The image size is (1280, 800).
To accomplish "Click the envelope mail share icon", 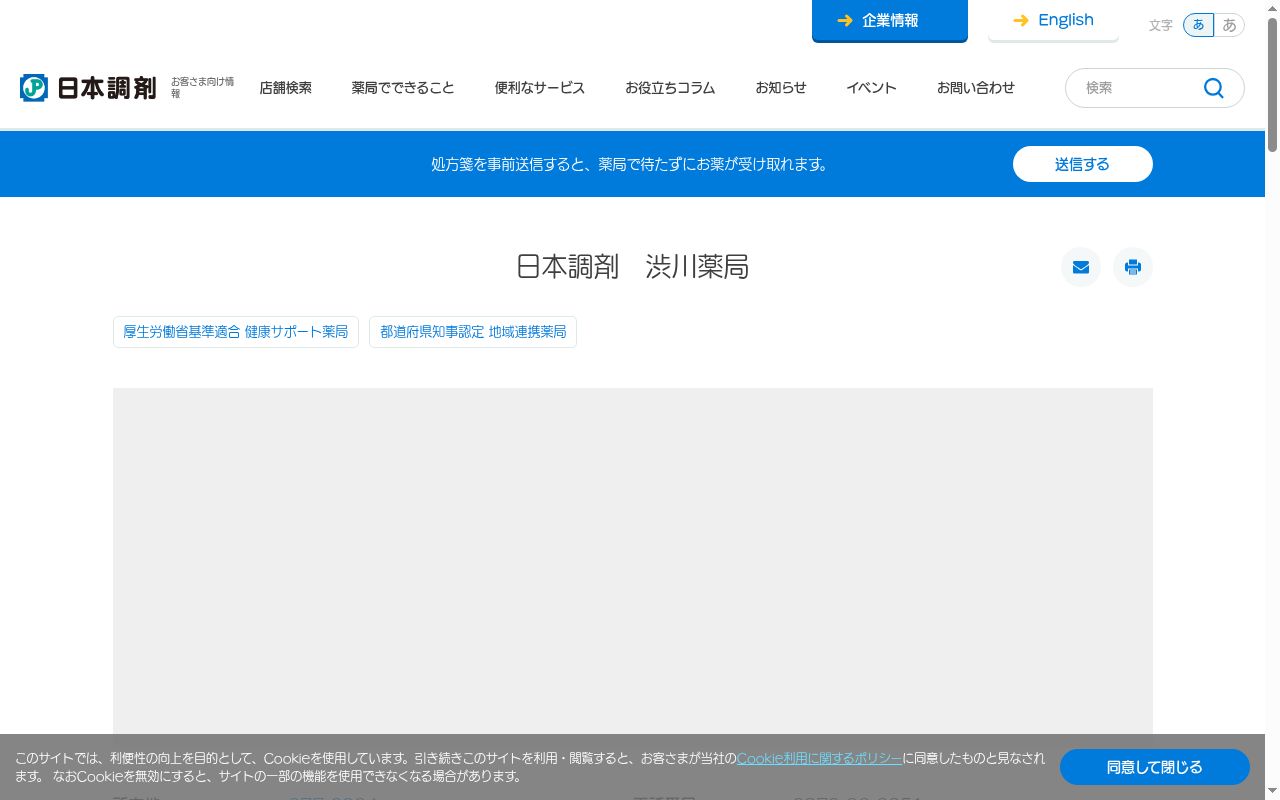I will (x=1081, y=267).
